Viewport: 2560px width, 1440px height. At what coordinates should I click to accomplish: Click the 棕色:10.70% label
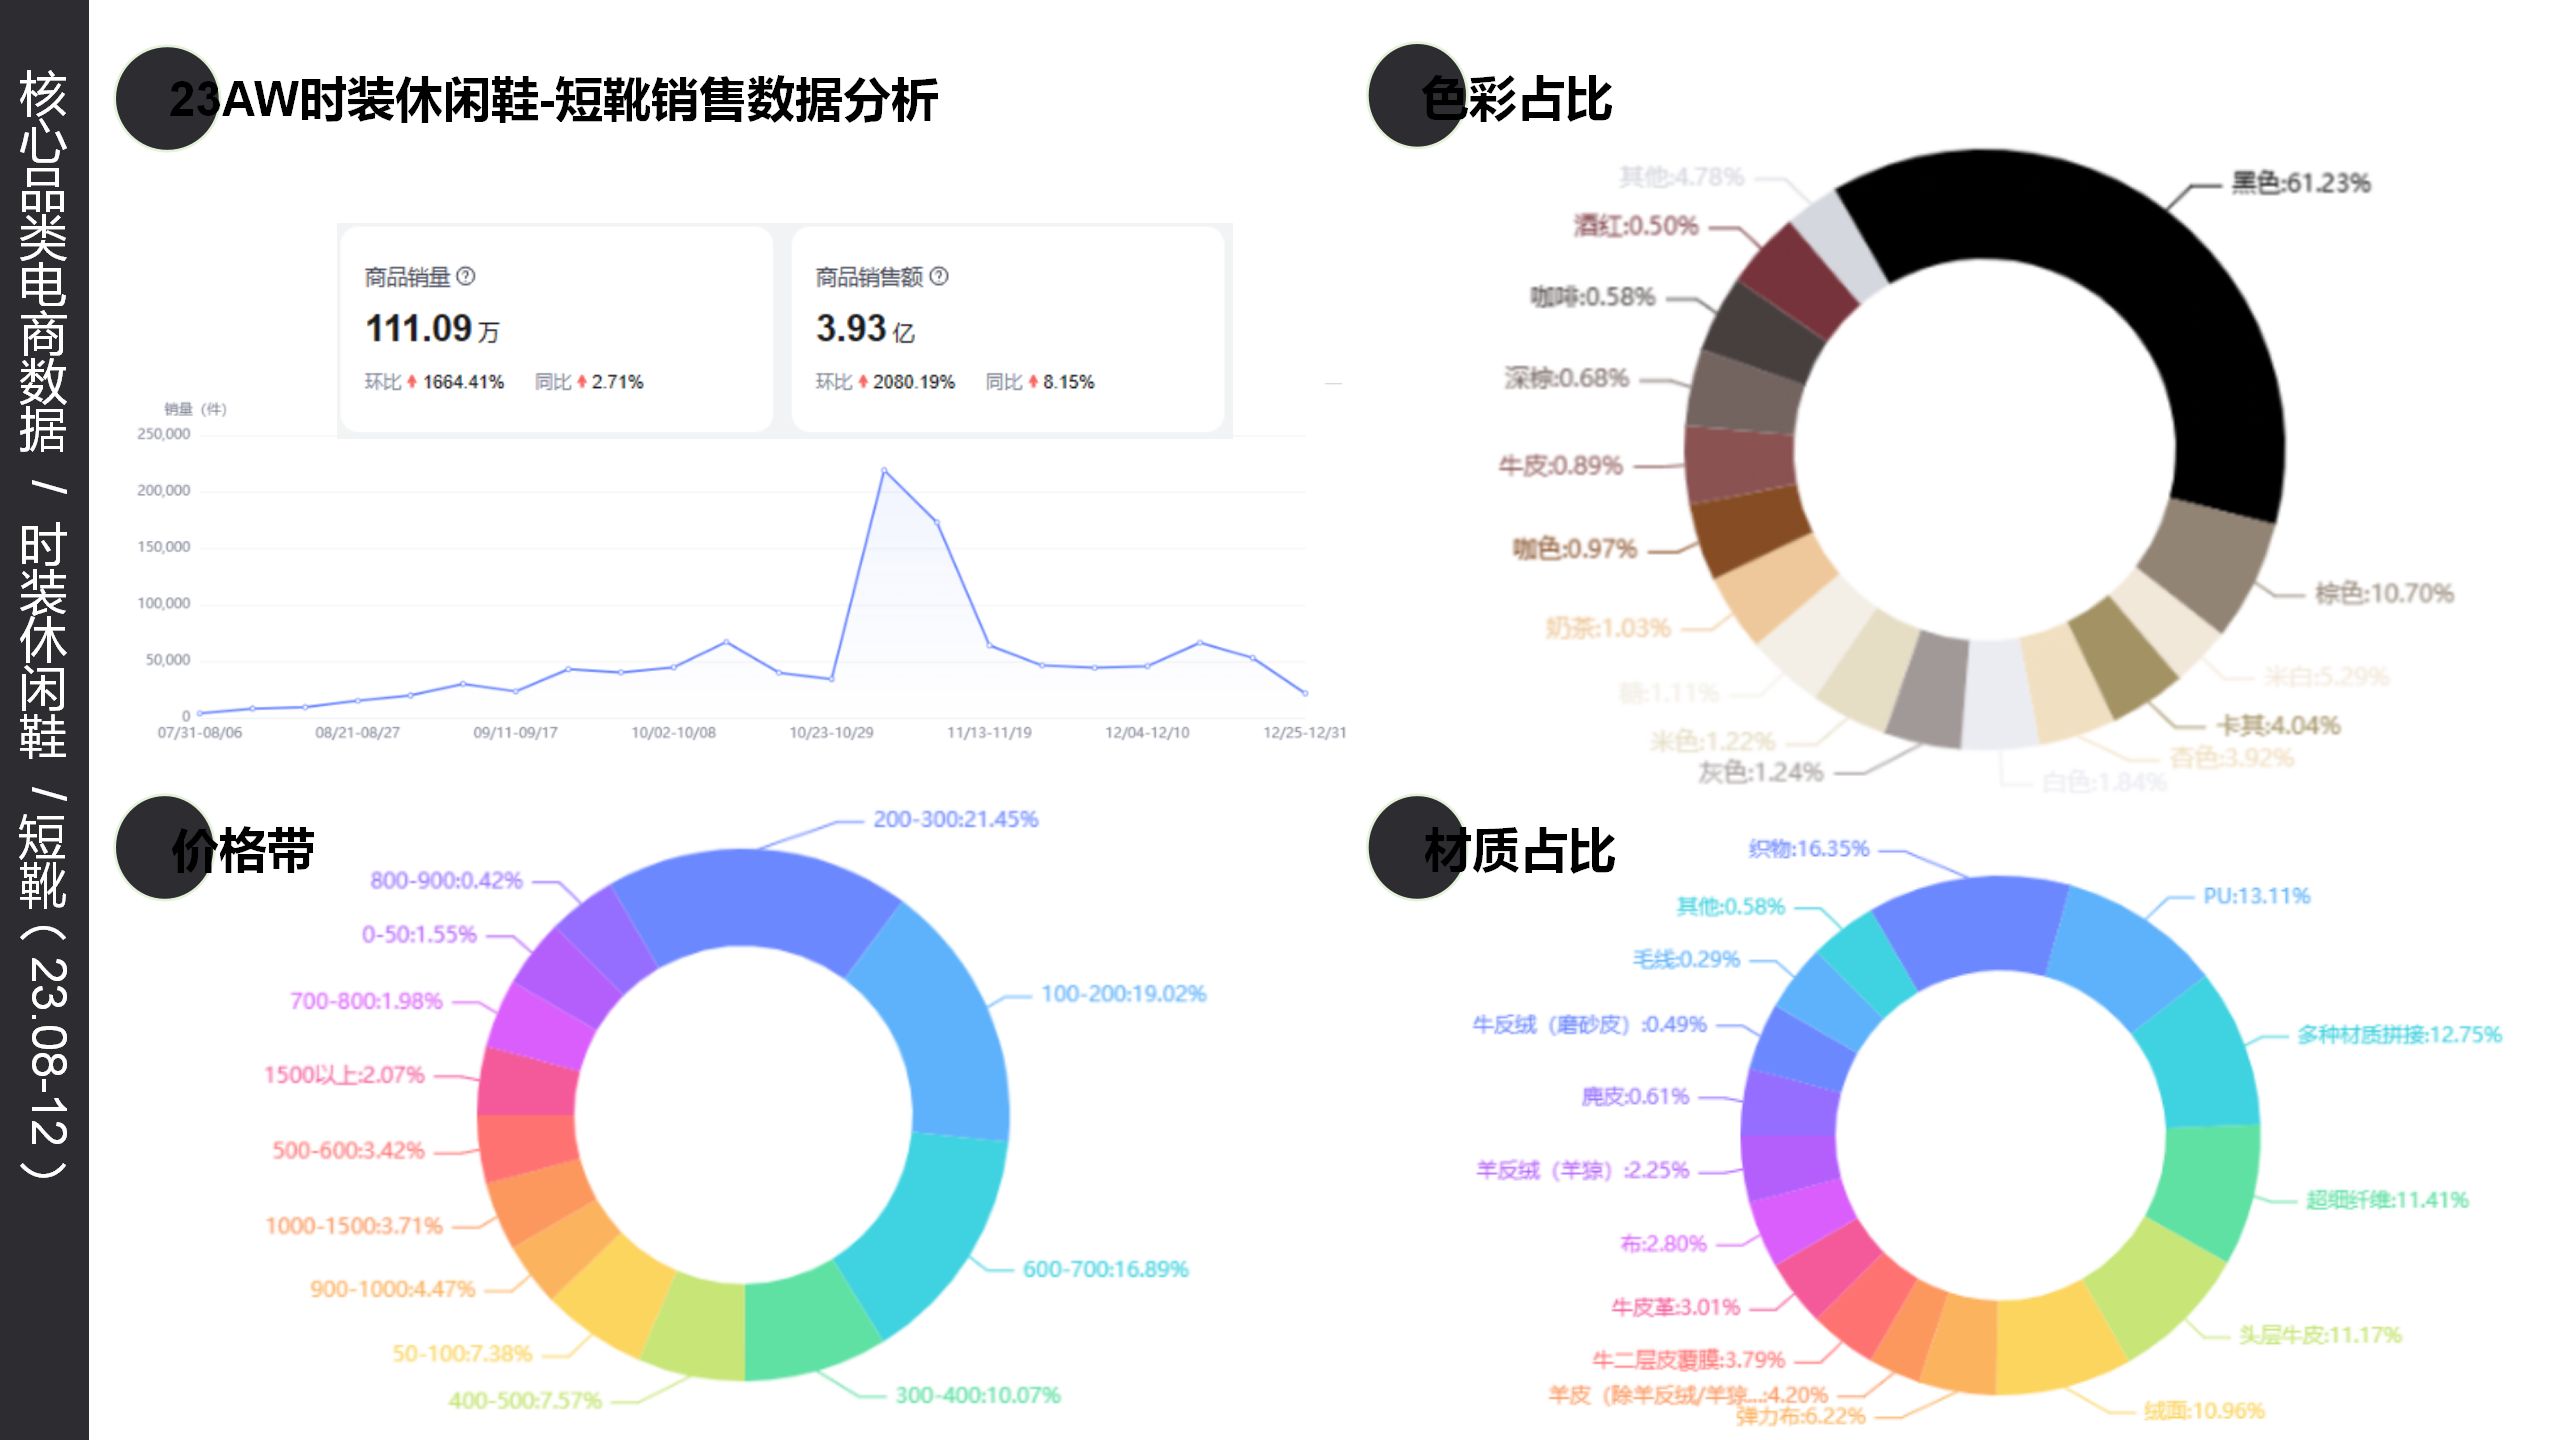point(2384,593)
